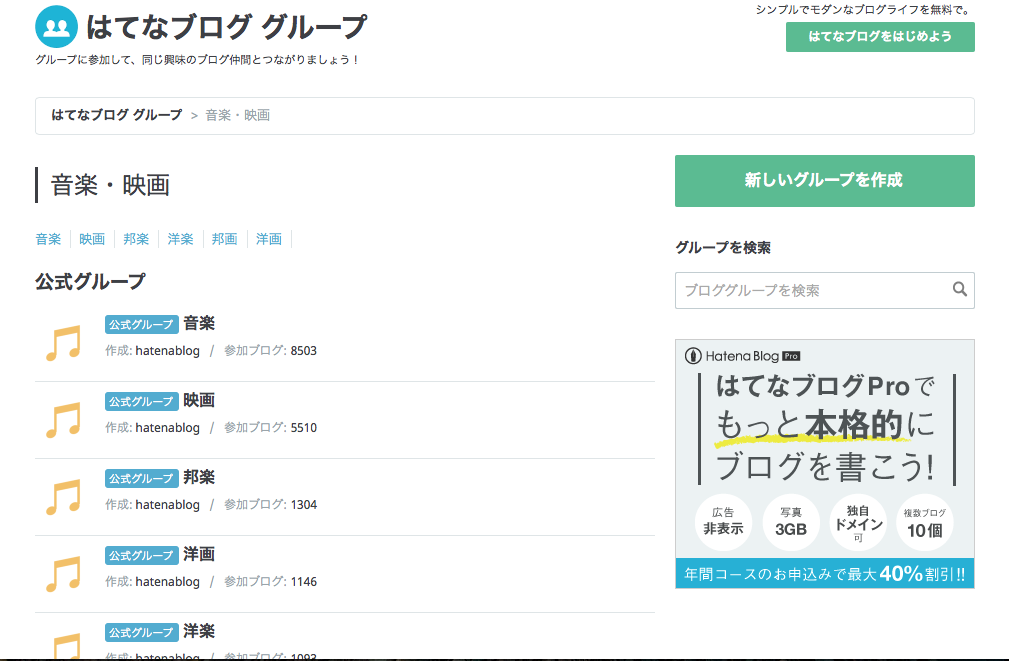Open the 洋画 official group title
The image size is (1009, 661).
(x=199, y=554)
